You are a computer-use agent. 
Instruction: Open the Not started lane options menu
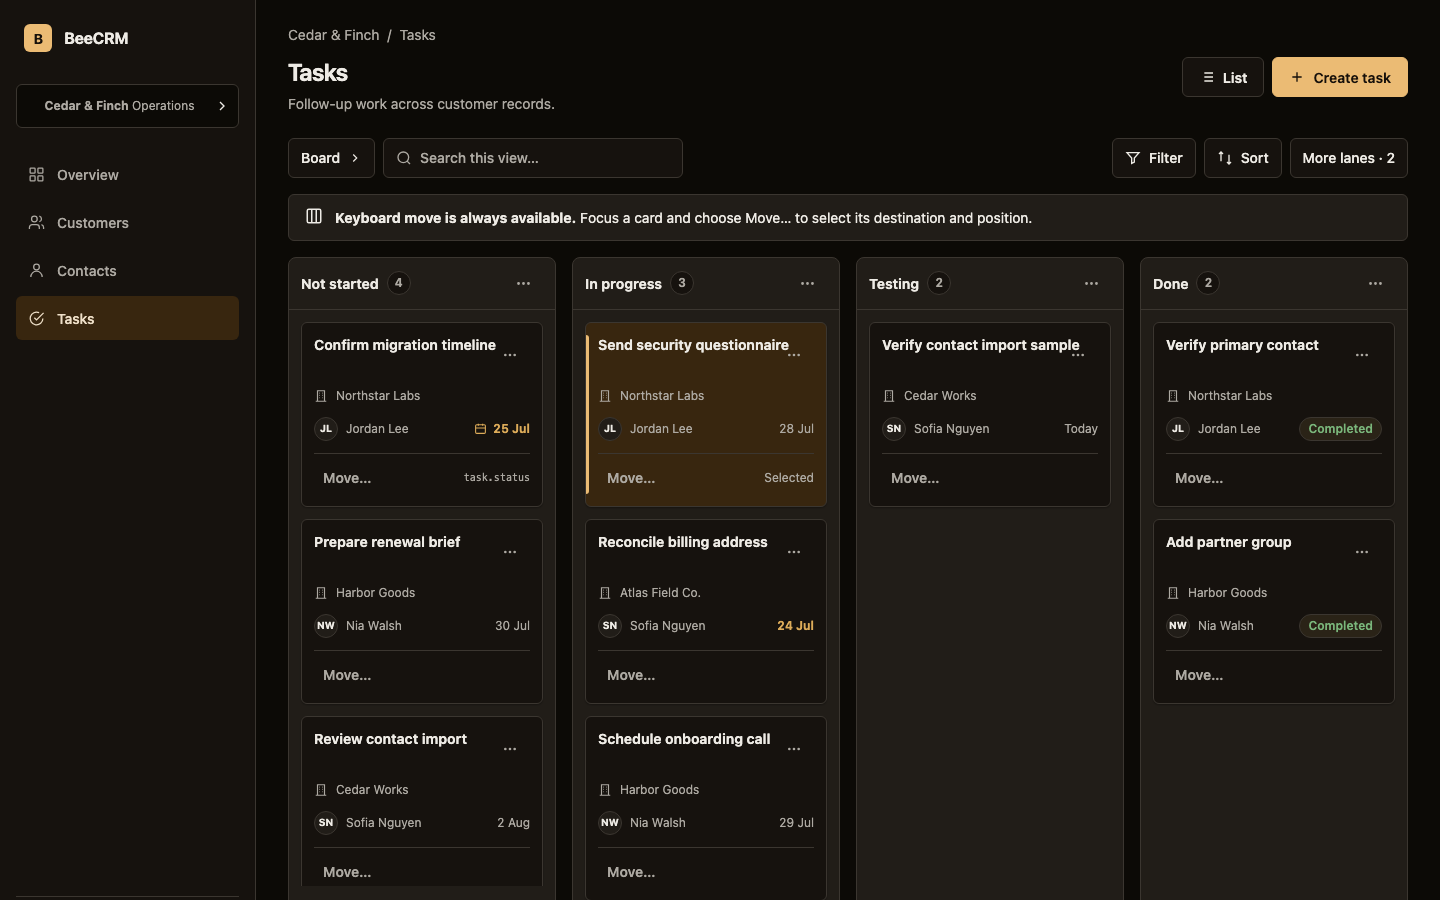coord(523,284)
